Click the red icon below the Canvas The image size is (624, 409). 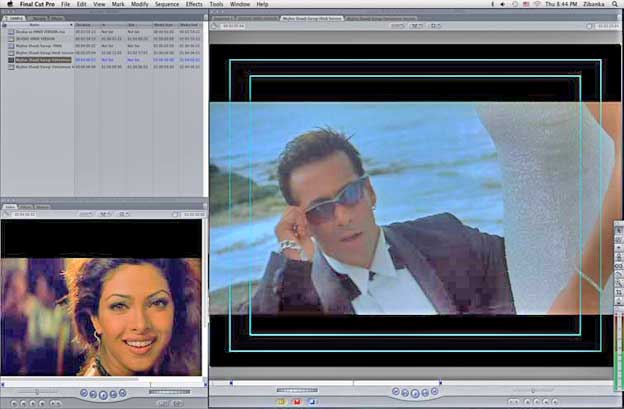(297, 402)
